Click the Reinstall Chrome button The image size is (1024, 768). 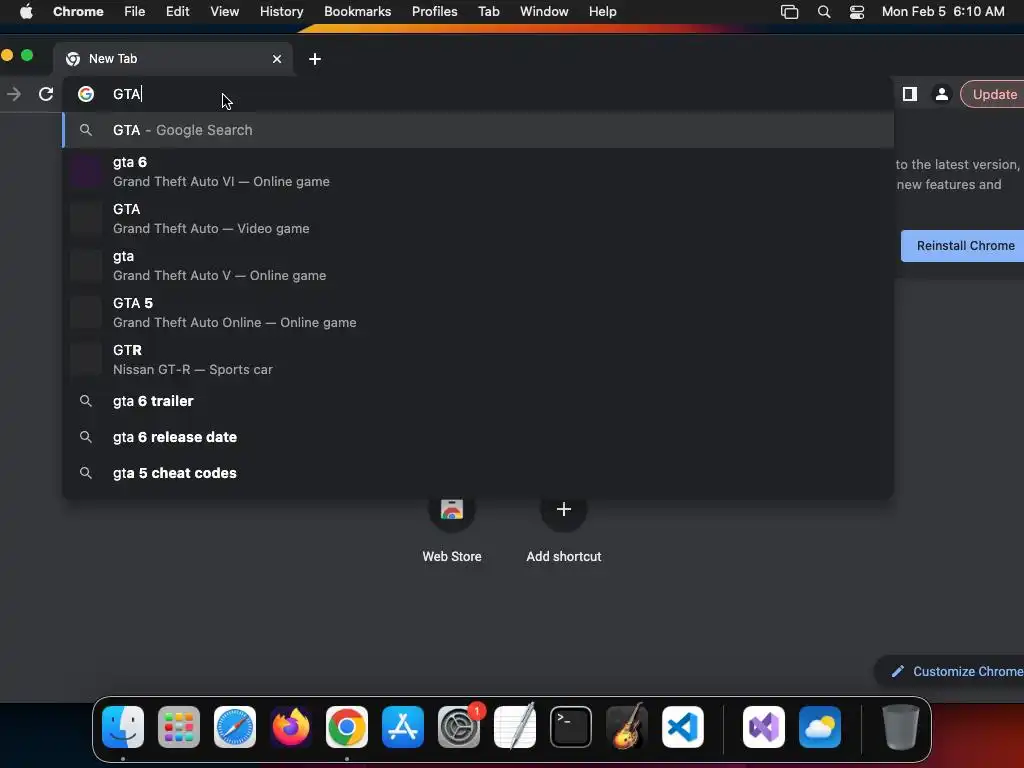965,246
